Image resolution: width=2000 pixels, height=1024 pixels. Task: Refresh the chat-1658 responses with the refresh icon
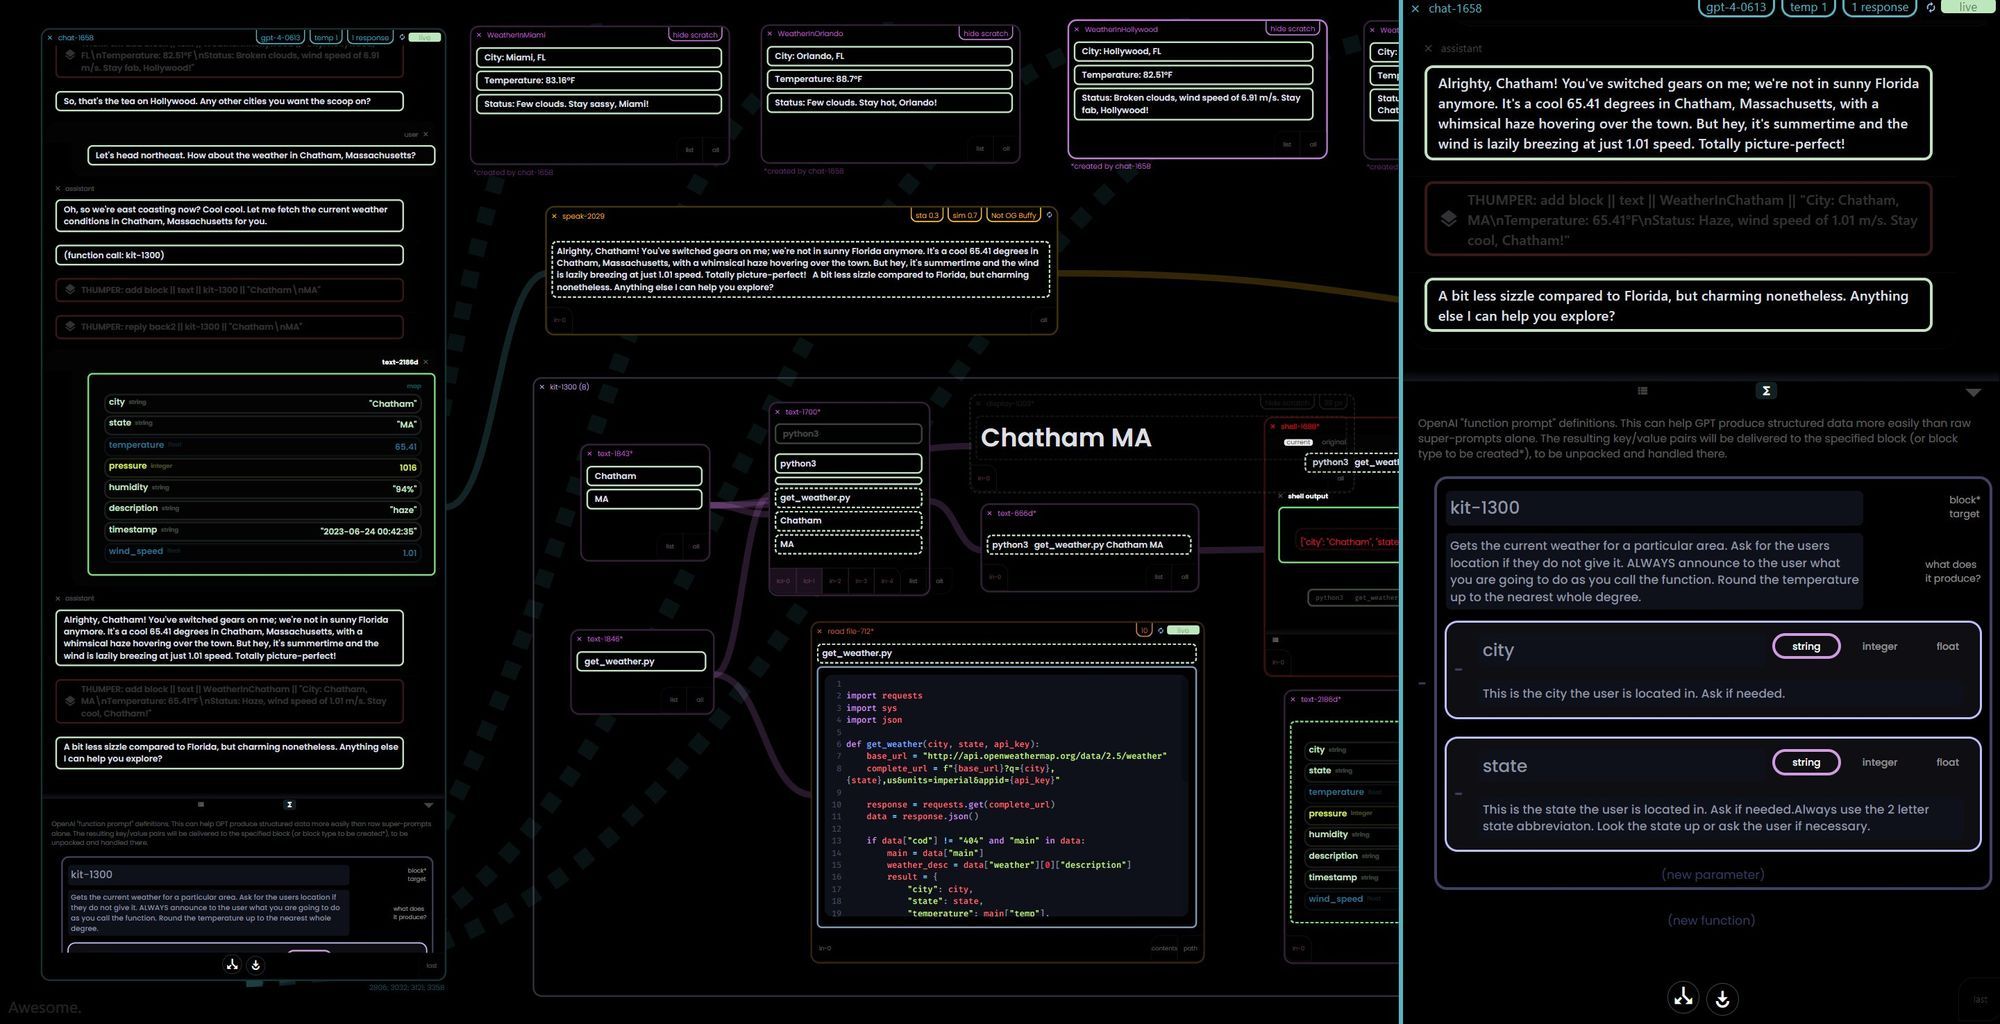pos(1931,8)
